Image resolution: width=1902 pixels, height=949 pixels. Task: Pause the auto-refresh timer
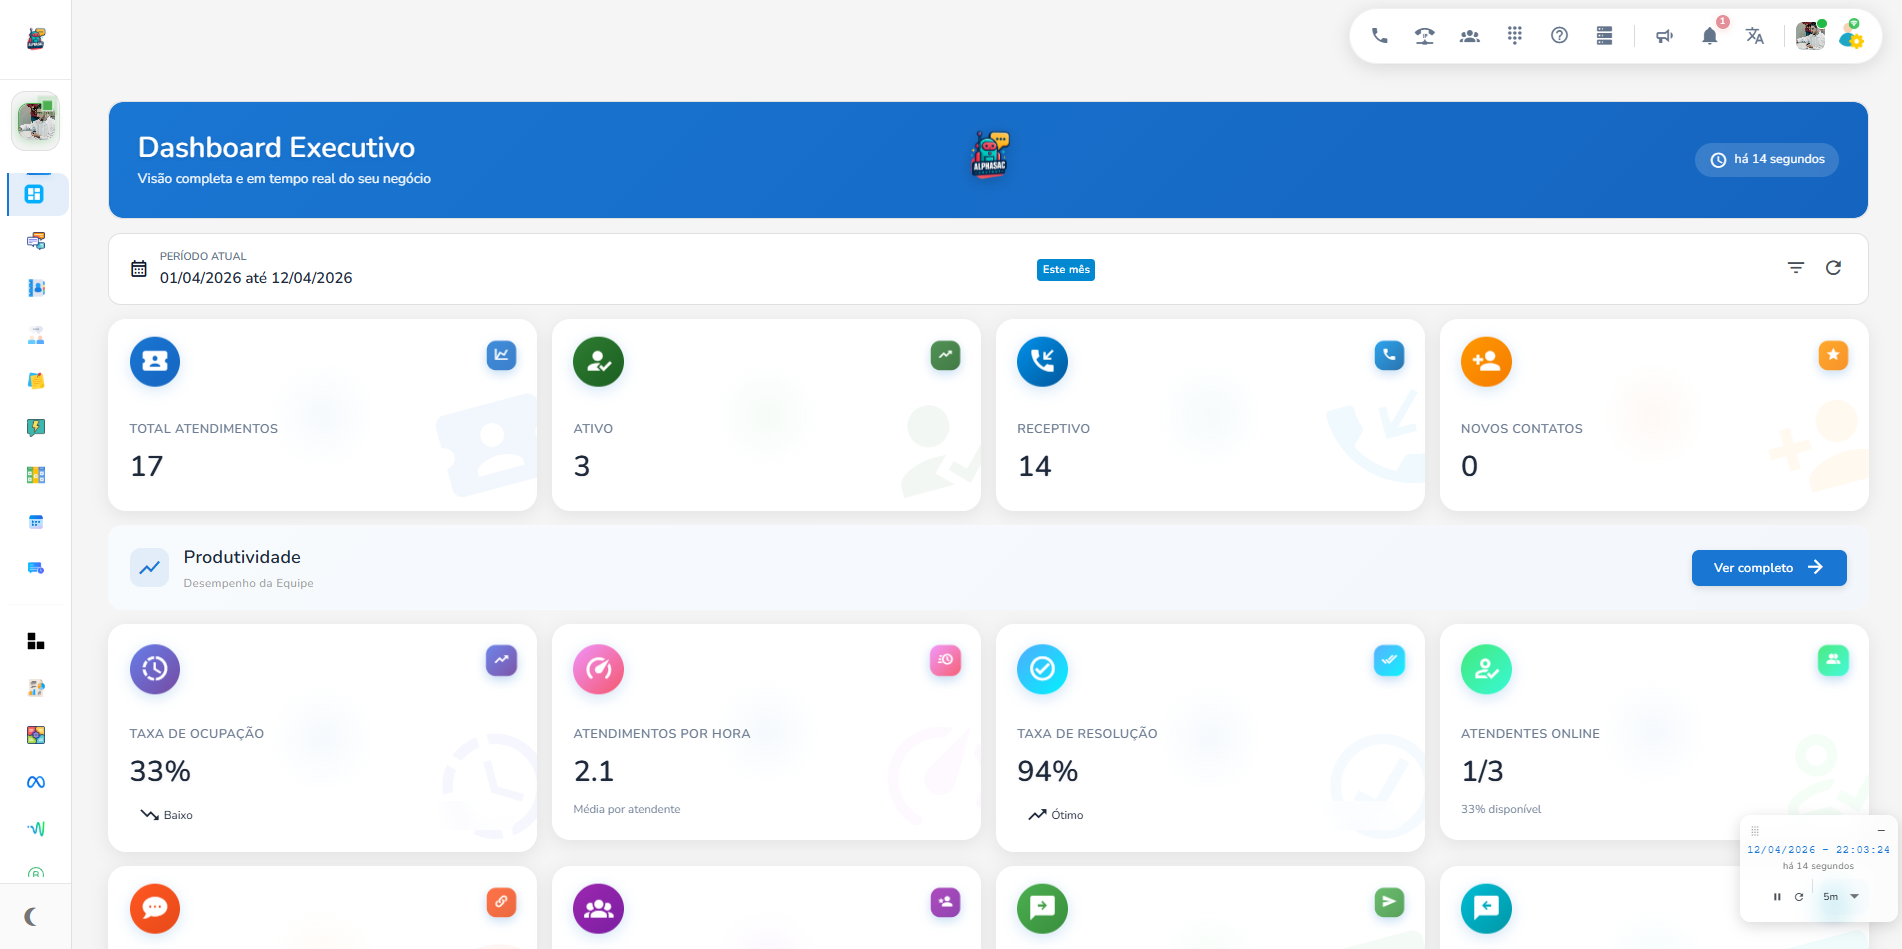(1777, 897)
